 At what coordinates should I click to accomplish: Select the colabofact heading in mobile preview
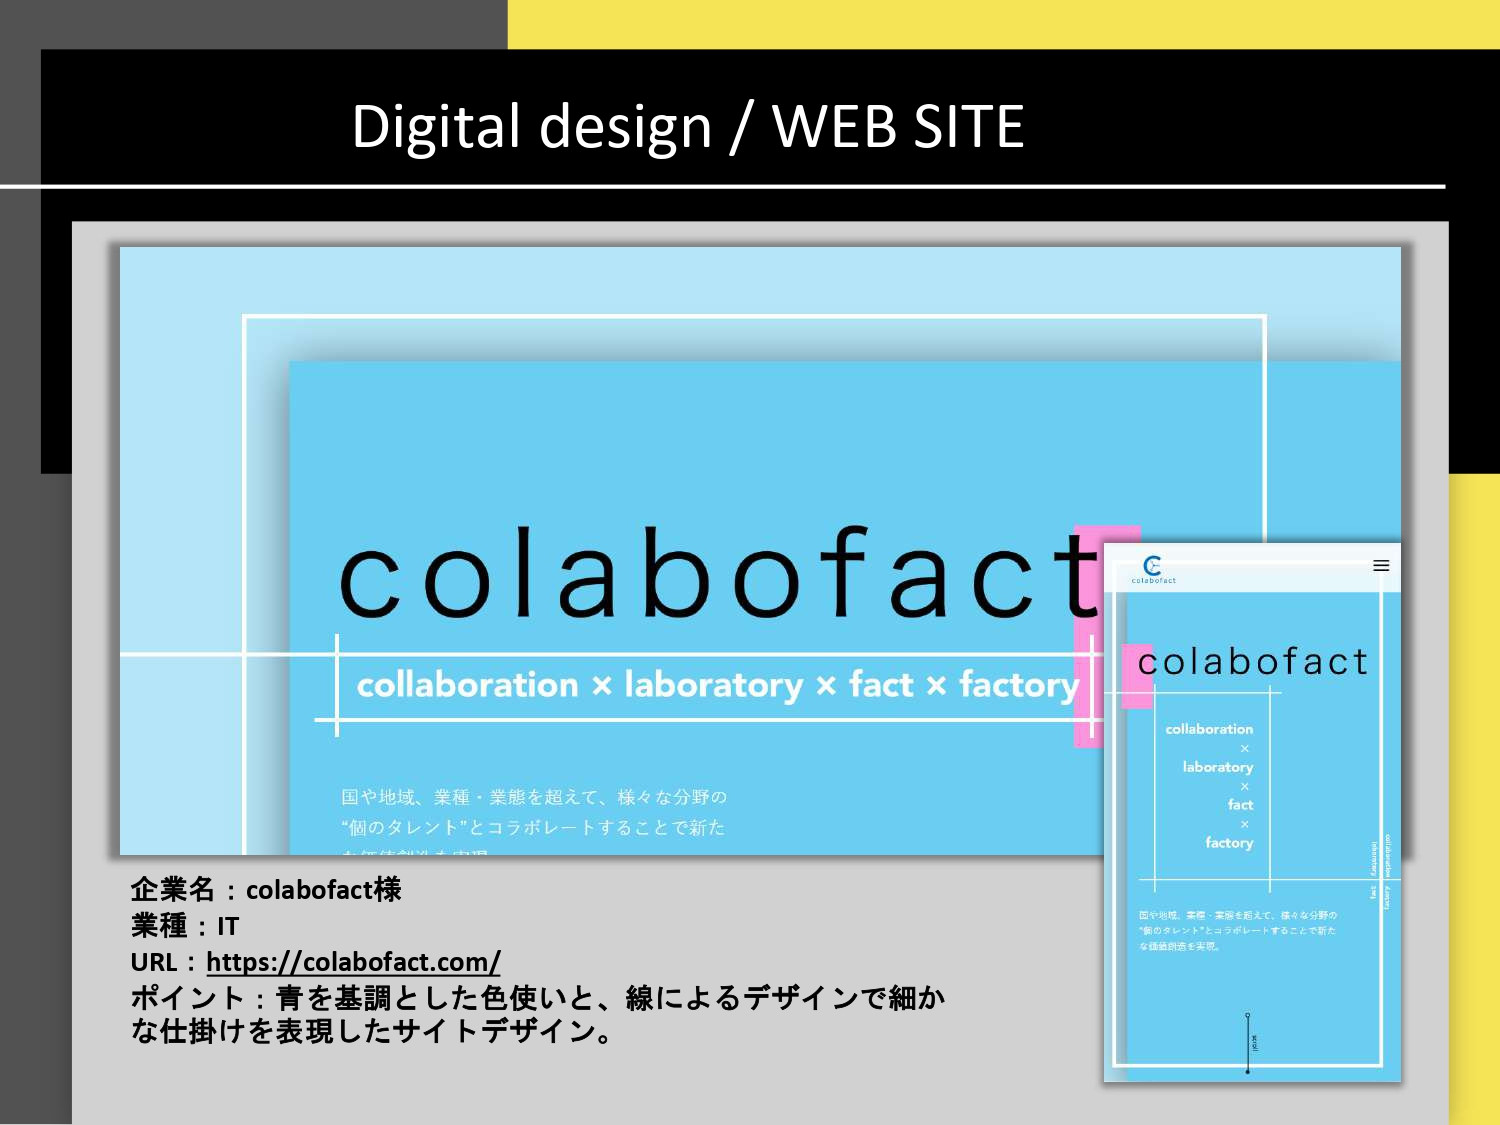[1253, 662]
